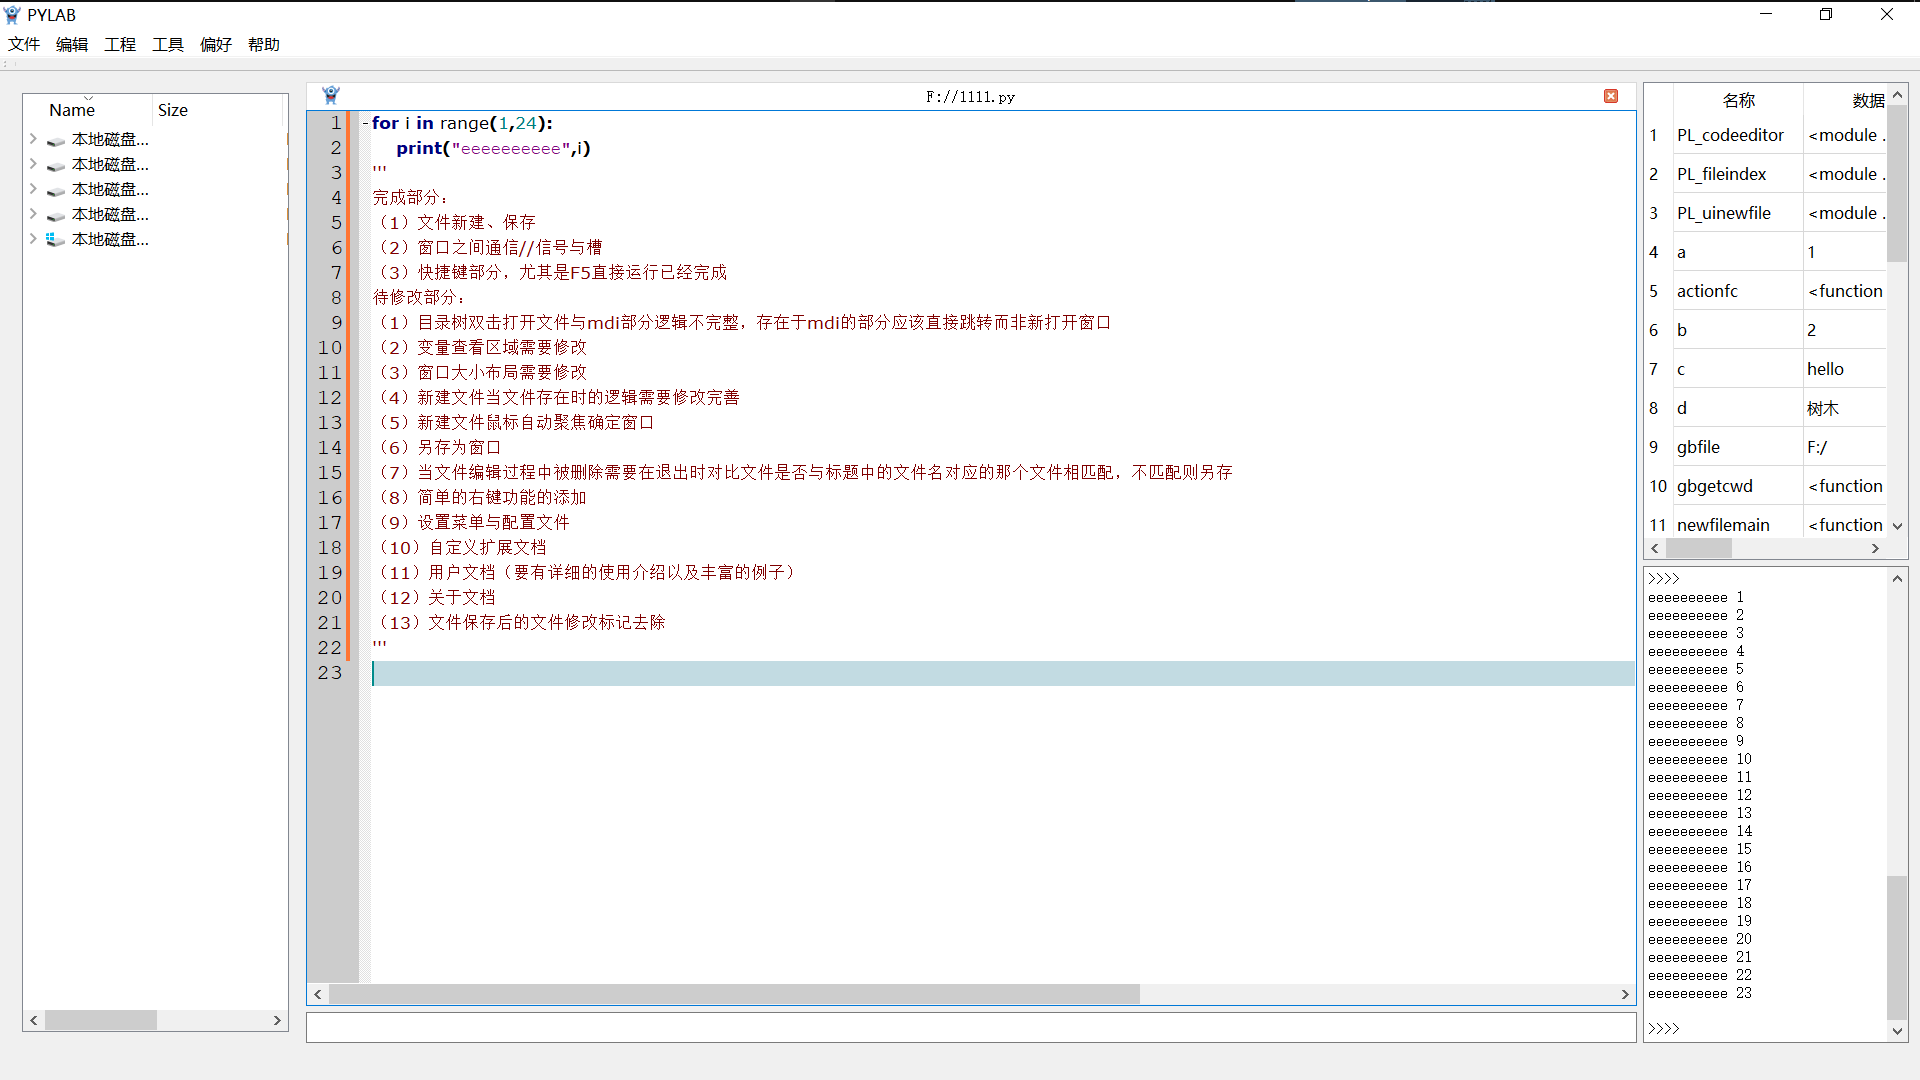Open the 帮助 menu
This screenshot has height=1080, width=1920.
(263, 44)
